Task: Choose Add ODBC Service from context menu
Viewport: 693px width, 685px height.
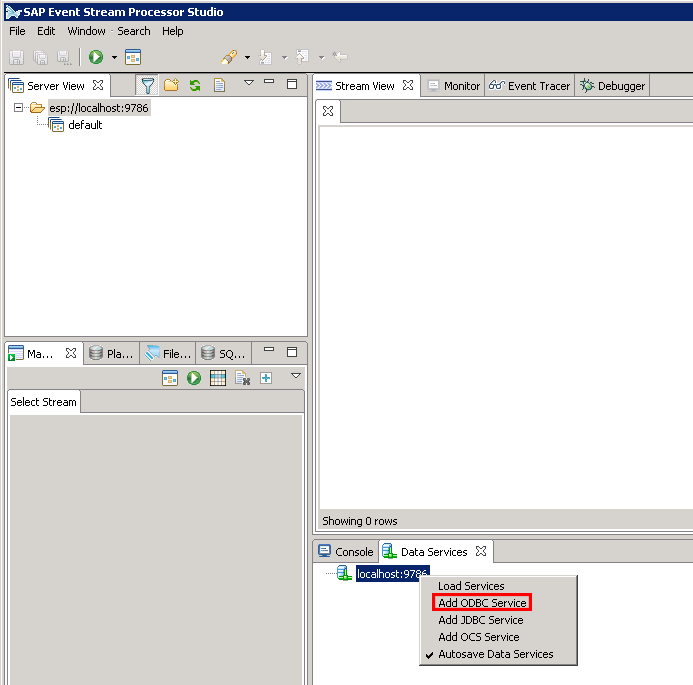Action: pos(481,603)
